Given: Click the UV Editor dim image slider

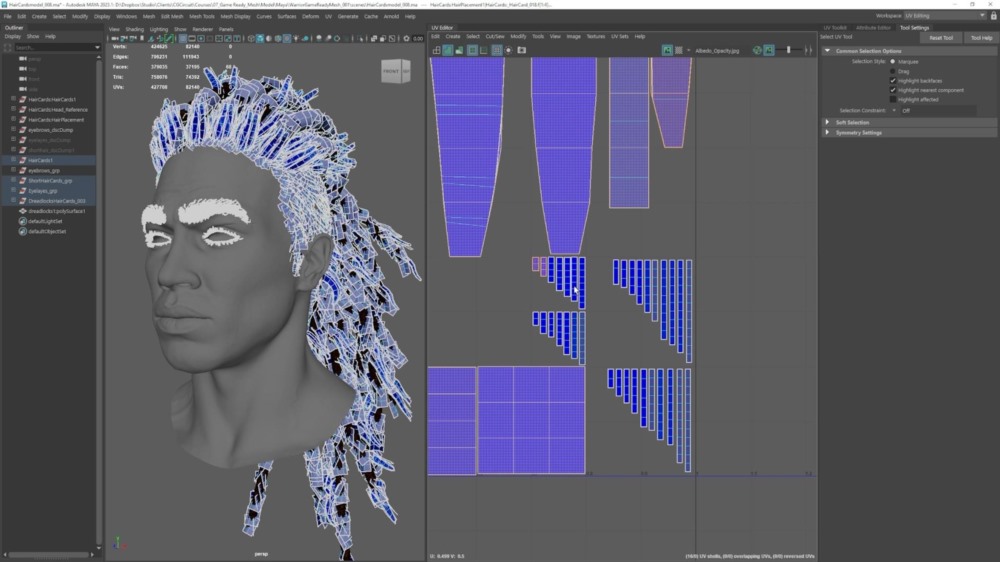Looking at the screenshot, I should (x=789, y=50).
